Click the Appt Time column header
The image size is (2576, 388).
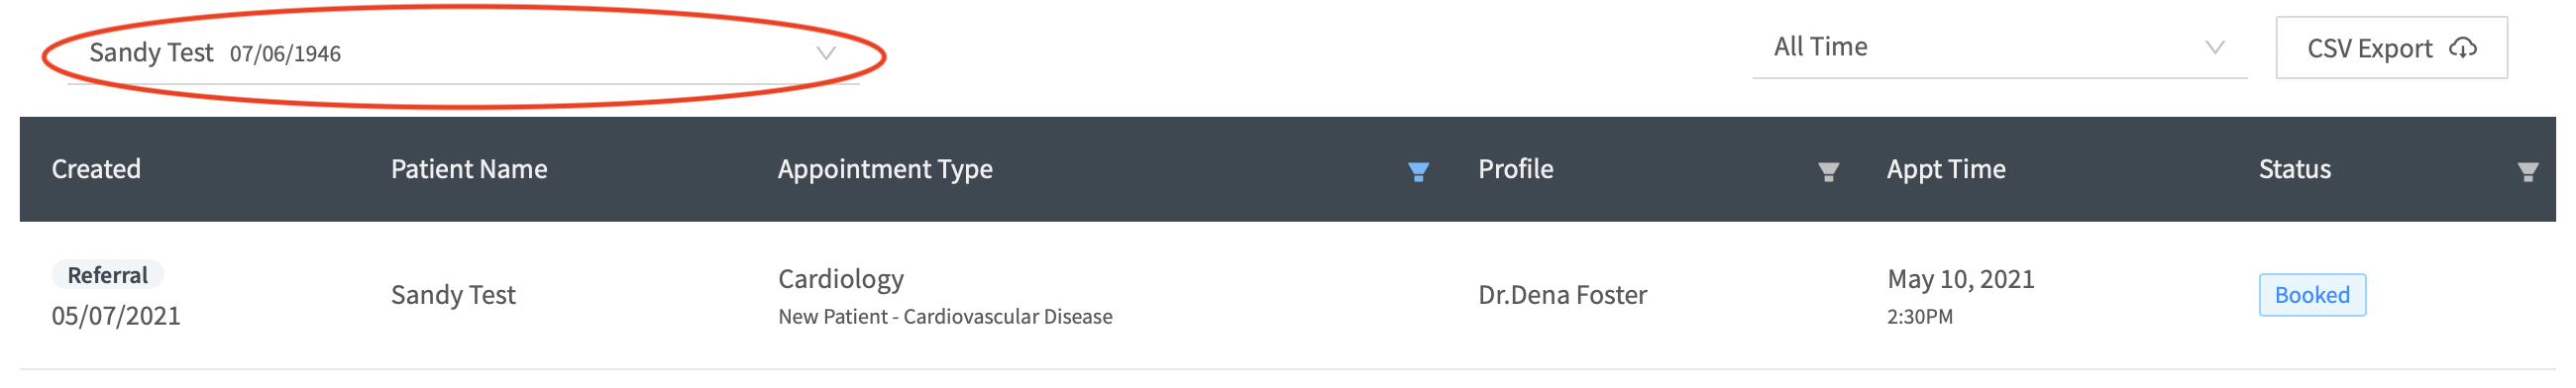coord(1946,169)
